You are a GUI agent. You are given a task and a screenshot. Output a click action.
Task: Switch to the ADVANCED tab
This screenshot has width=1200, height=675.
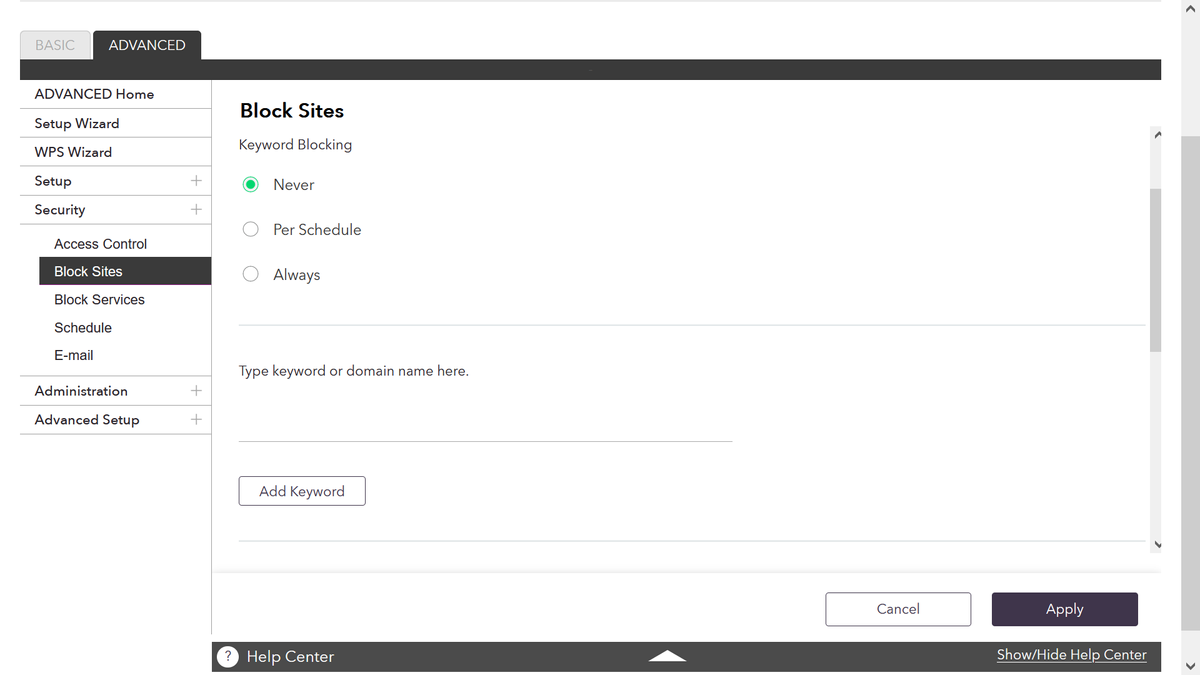coord(147,45)
